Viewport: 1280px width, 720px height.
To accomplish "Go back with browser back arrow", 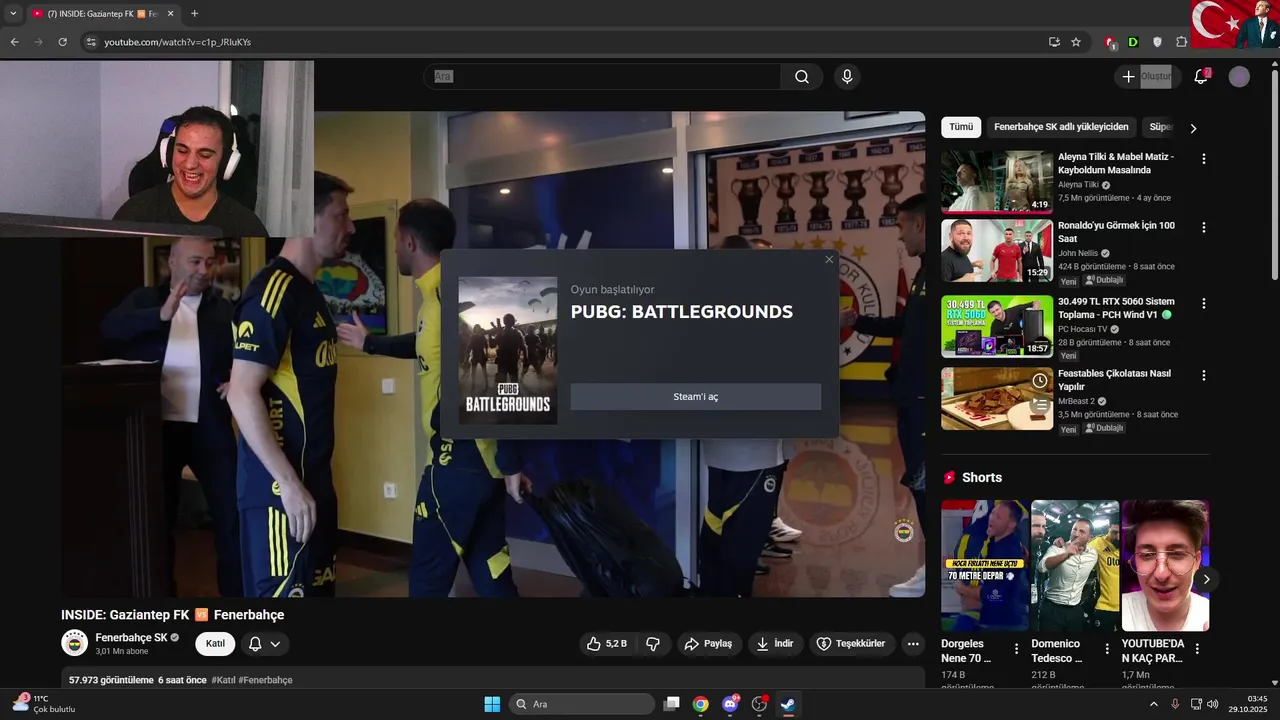I will coord(14,42).
